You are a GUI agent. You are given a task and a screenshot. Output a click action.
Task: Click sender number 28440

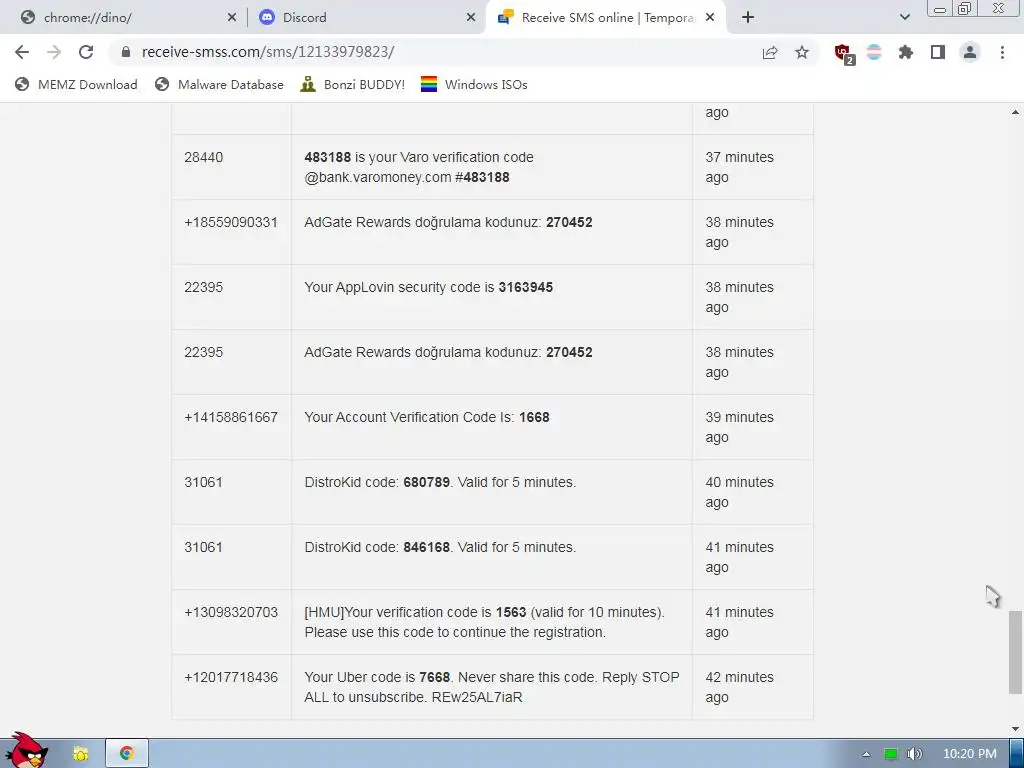(204, 157)
